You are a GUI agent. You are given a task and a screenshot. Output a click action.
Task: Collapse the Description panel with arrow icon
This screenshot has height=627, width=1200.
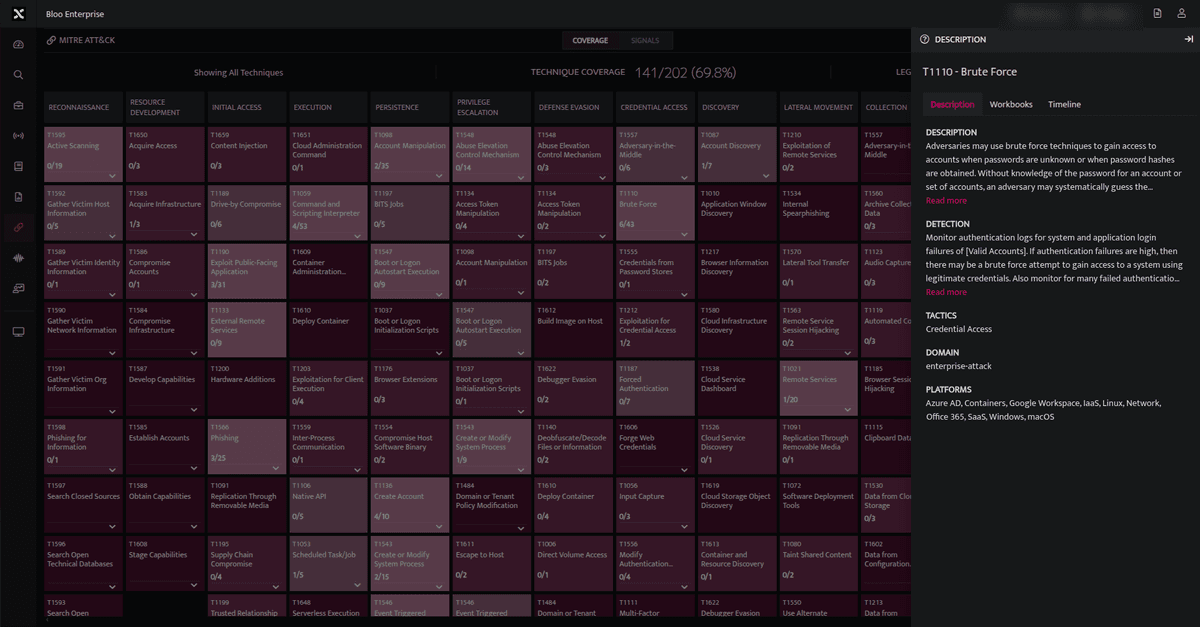tap(1188, 40)
